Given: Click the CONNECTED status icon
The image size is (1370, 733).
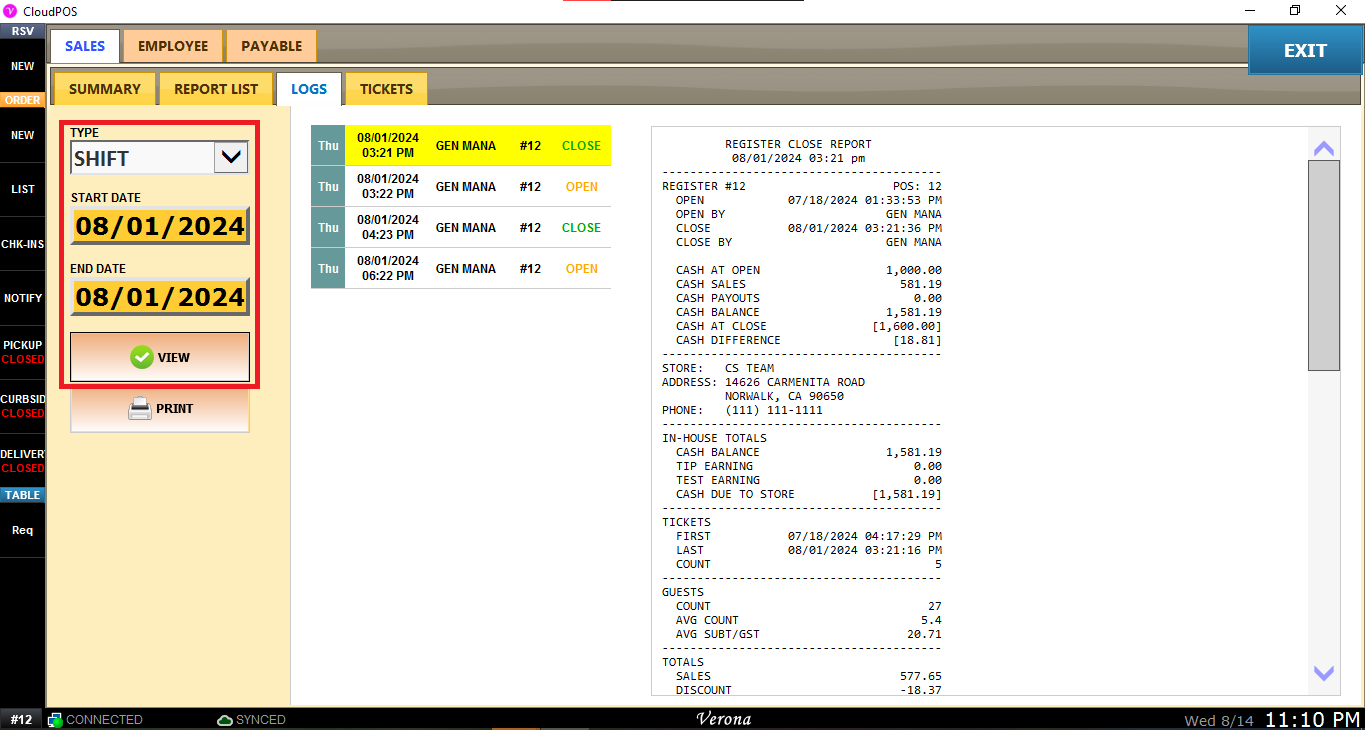Looking at the screenshot, I should click(56, 720).
